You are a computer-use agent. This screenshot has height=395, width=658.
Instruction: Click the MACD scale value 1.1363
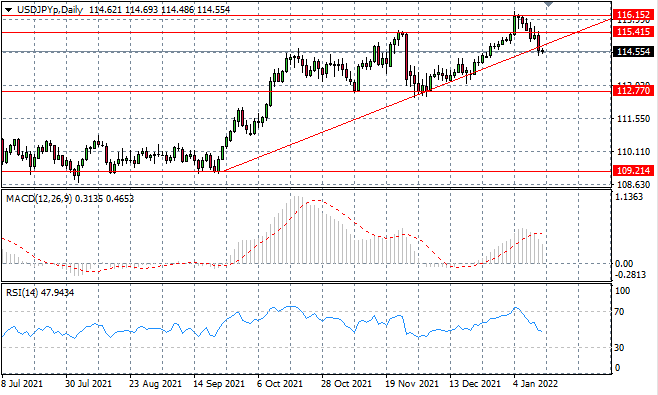click(629, 197)
